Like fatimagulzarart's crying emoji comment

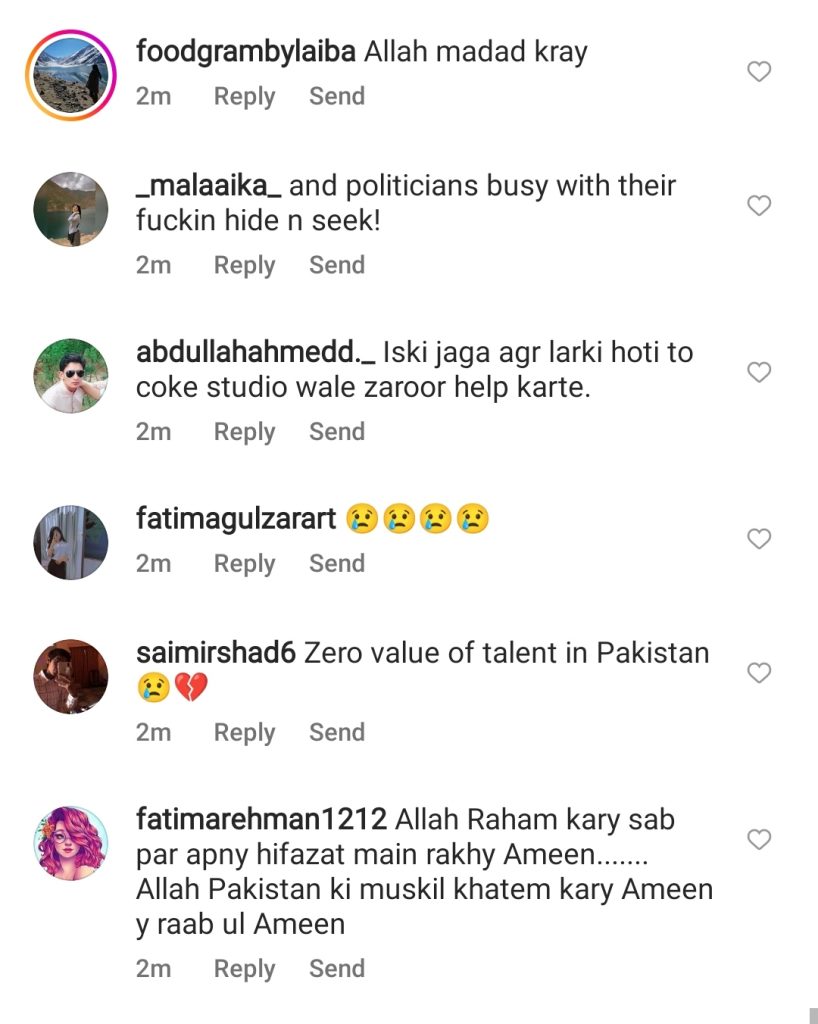coord(759,538)
